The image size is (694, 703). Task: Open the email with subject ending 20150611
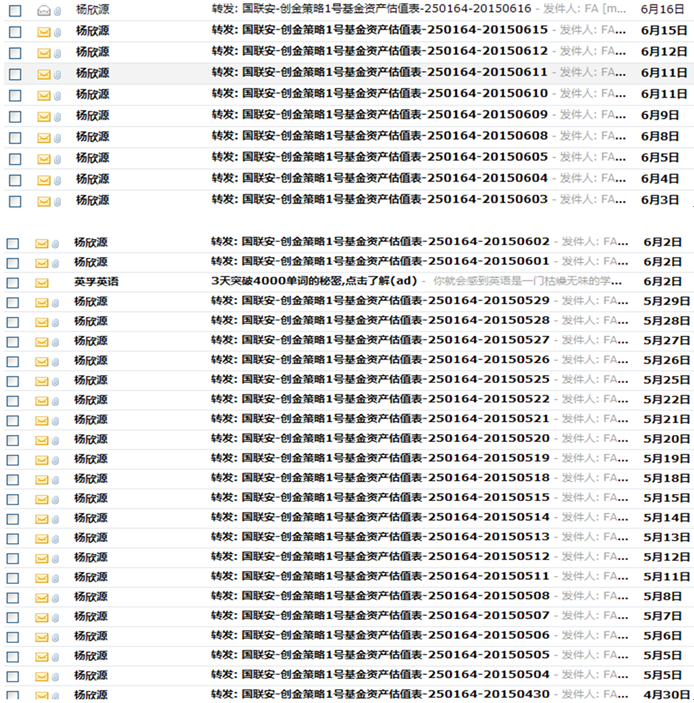pos(380,73)
